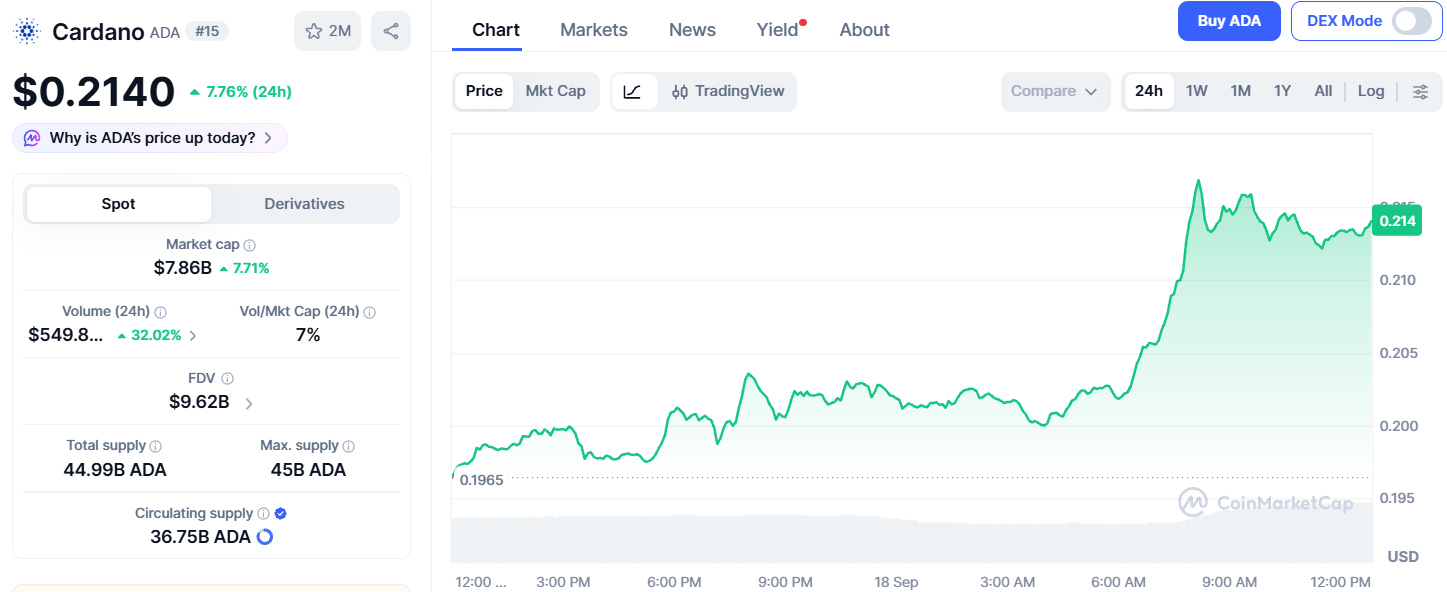The image size is (1447, 592).
Task: Switch to the Spot tab
Action: [118, 204]
